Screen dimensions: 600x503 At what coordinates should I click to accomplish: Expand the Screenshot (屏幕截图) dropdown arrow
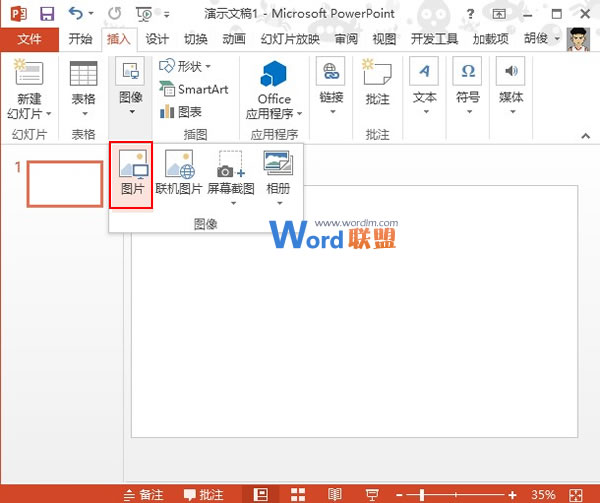(233, 203)
